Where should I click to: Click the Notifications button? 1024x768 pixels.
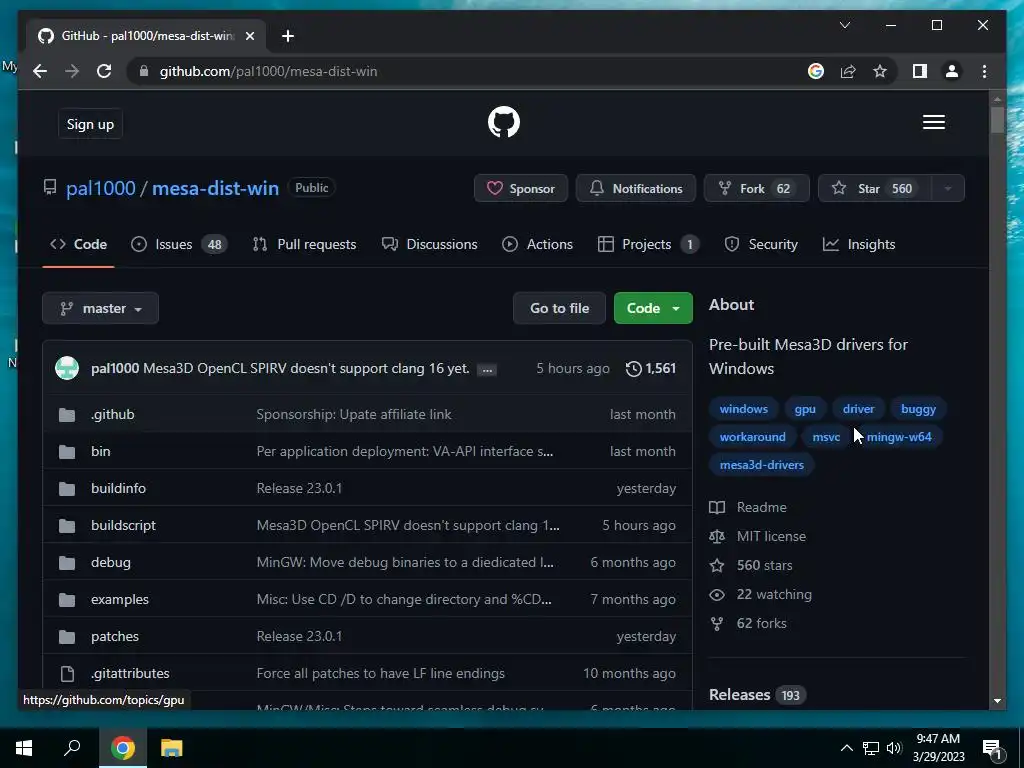(x=636, y=189)
